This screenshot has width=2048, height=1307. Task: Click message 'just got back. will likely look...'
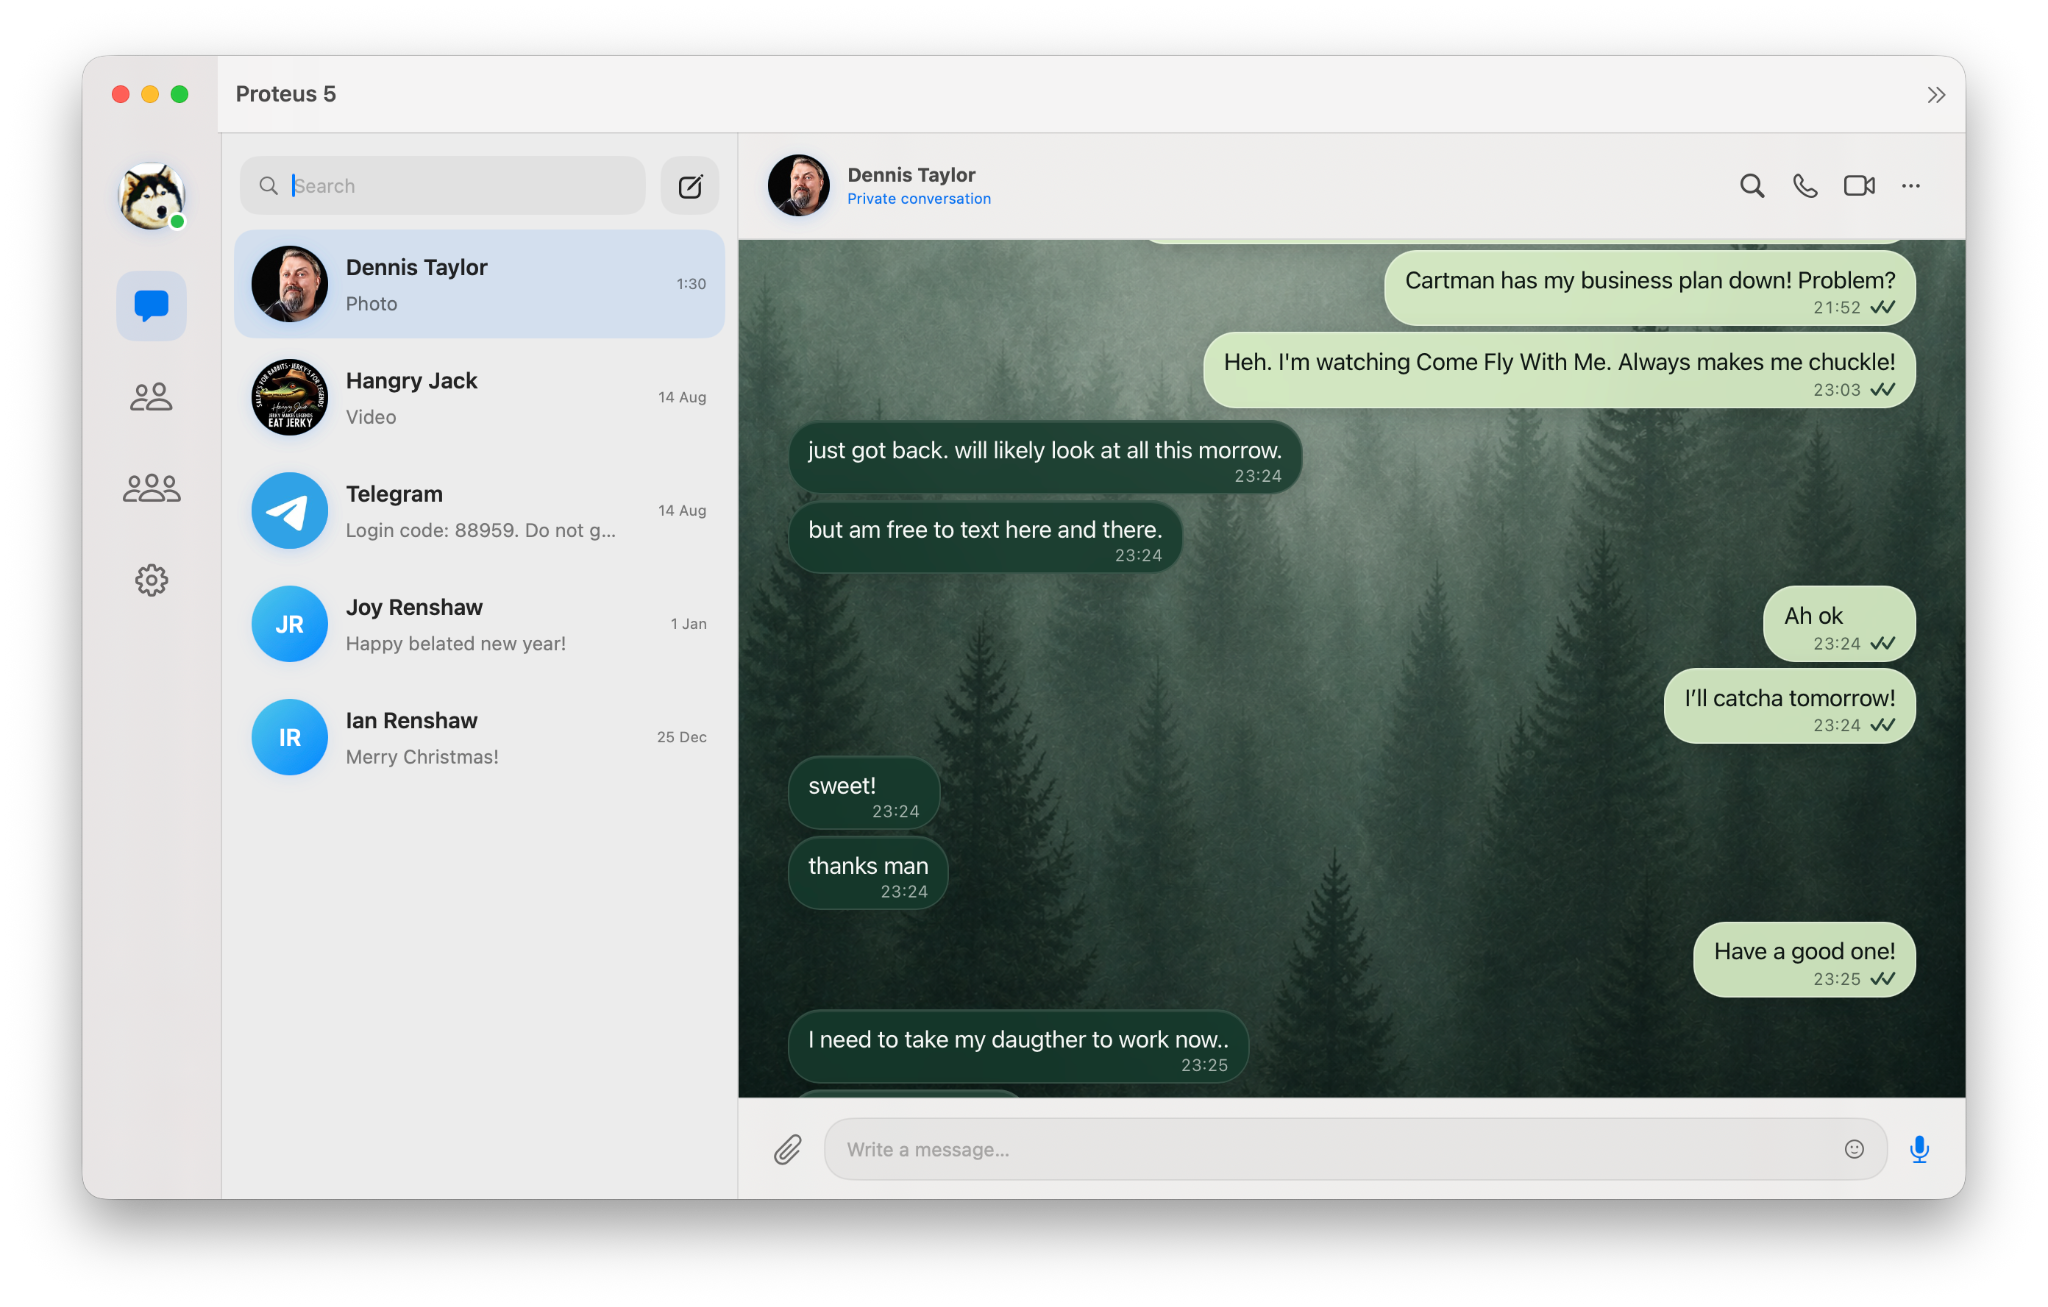(1045, 458)
